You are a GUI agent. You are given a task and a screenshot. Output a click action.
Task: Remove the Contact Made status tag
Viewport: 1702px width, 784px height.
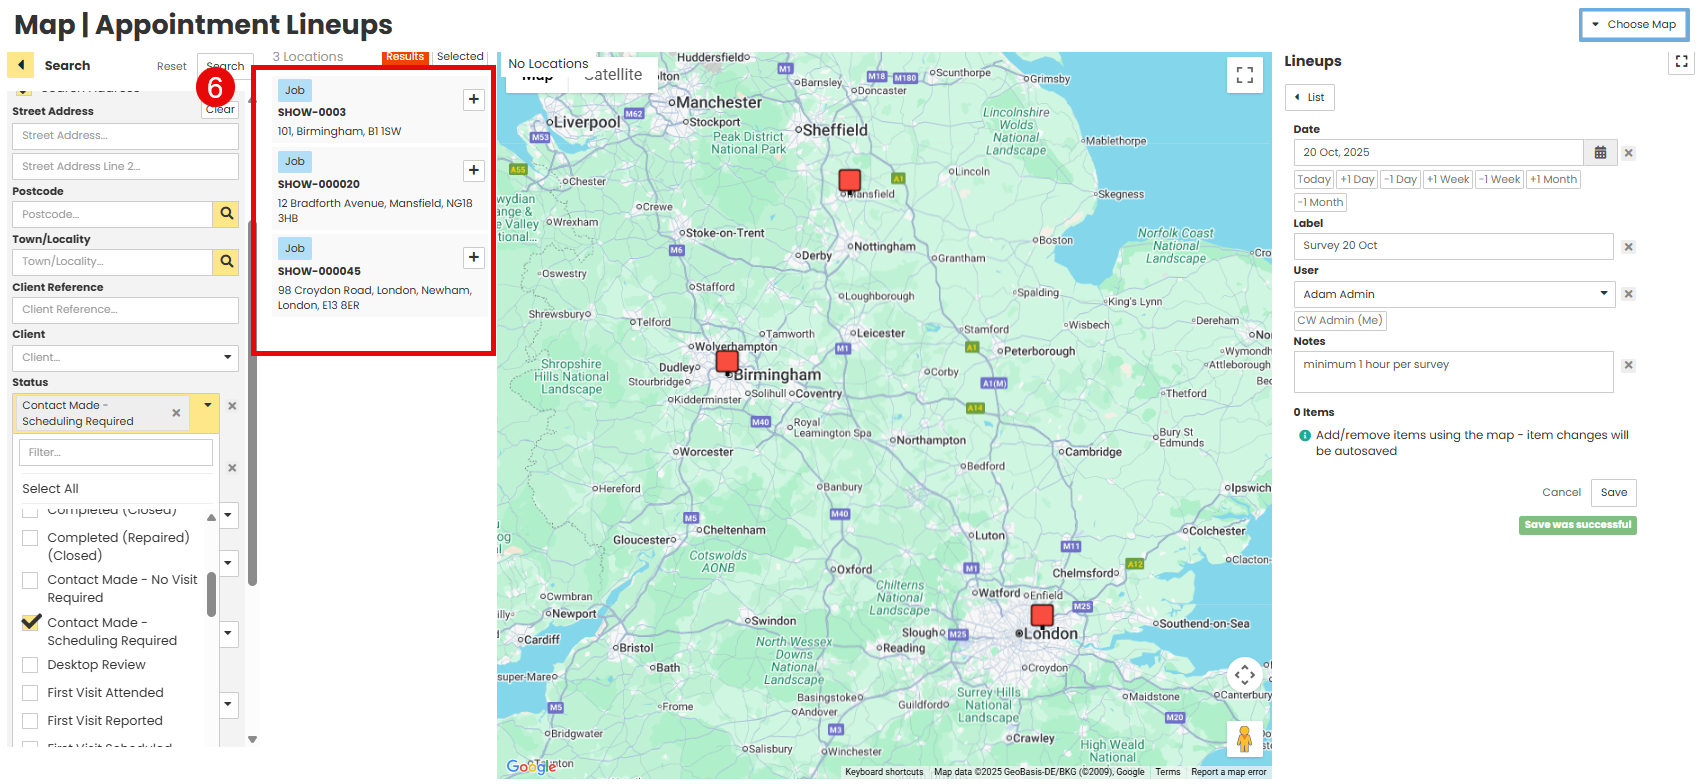click(x=176, y=413)
